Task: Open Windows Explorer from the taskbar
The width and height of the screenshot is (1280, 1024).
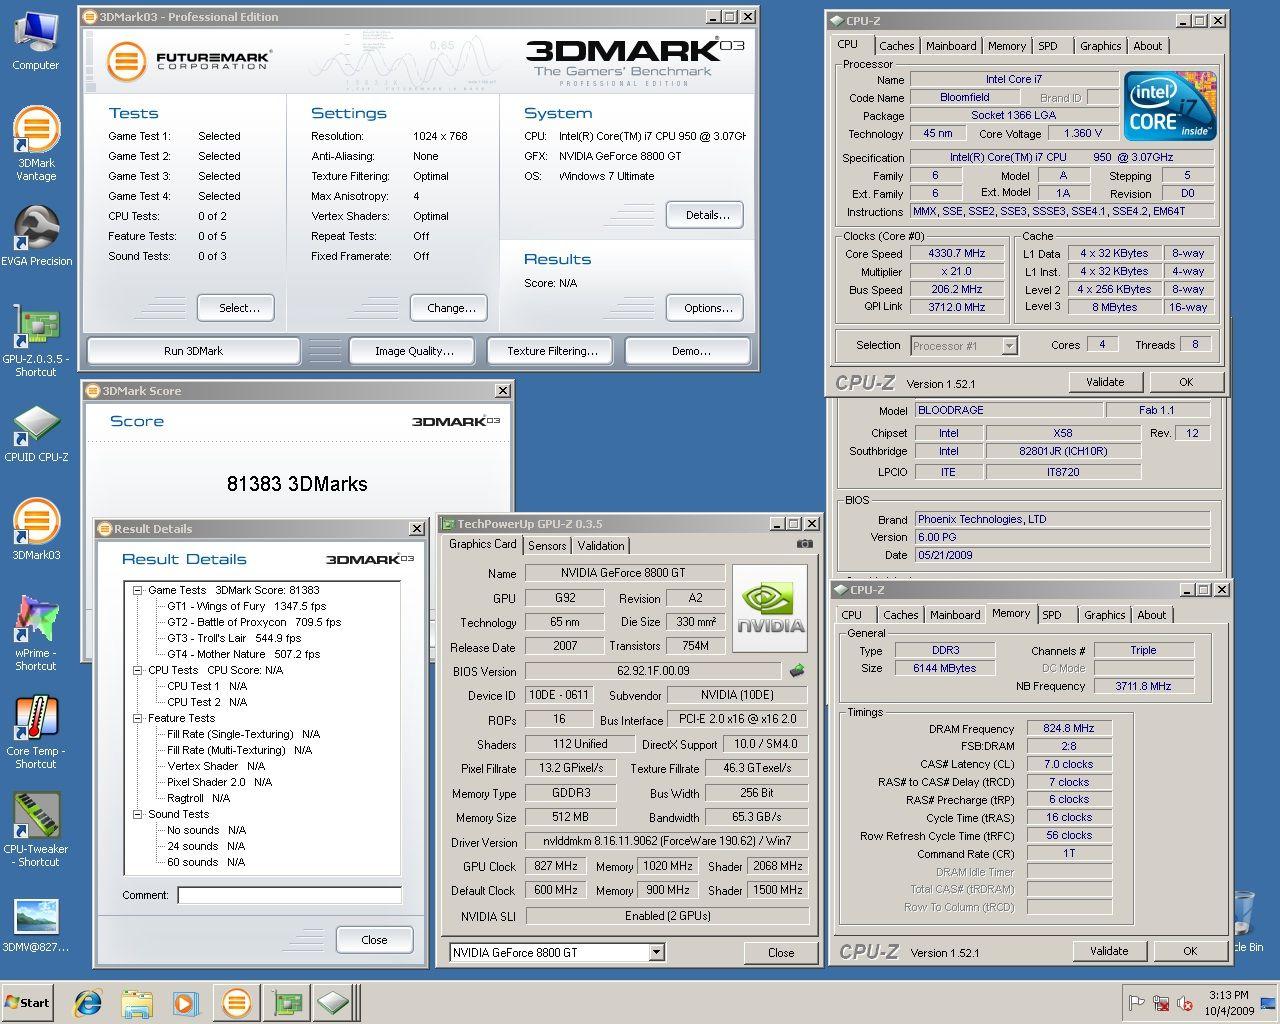Action: tap(137, 1002)
